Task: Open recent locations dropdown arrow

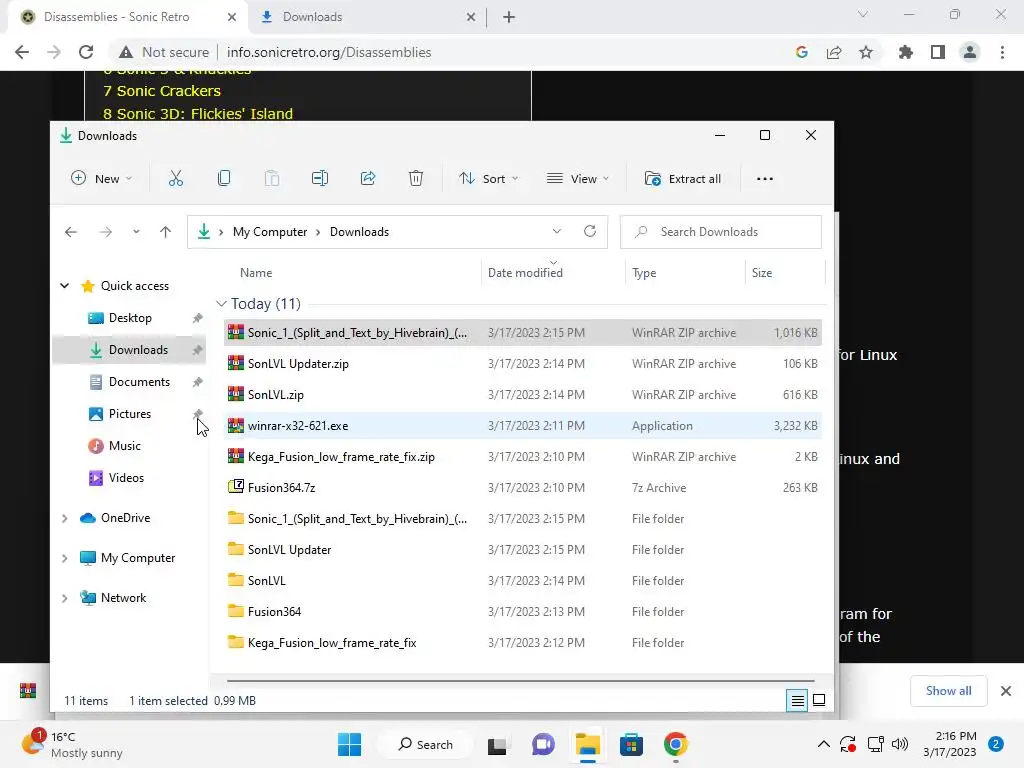Action: click(x=136, y=232)
